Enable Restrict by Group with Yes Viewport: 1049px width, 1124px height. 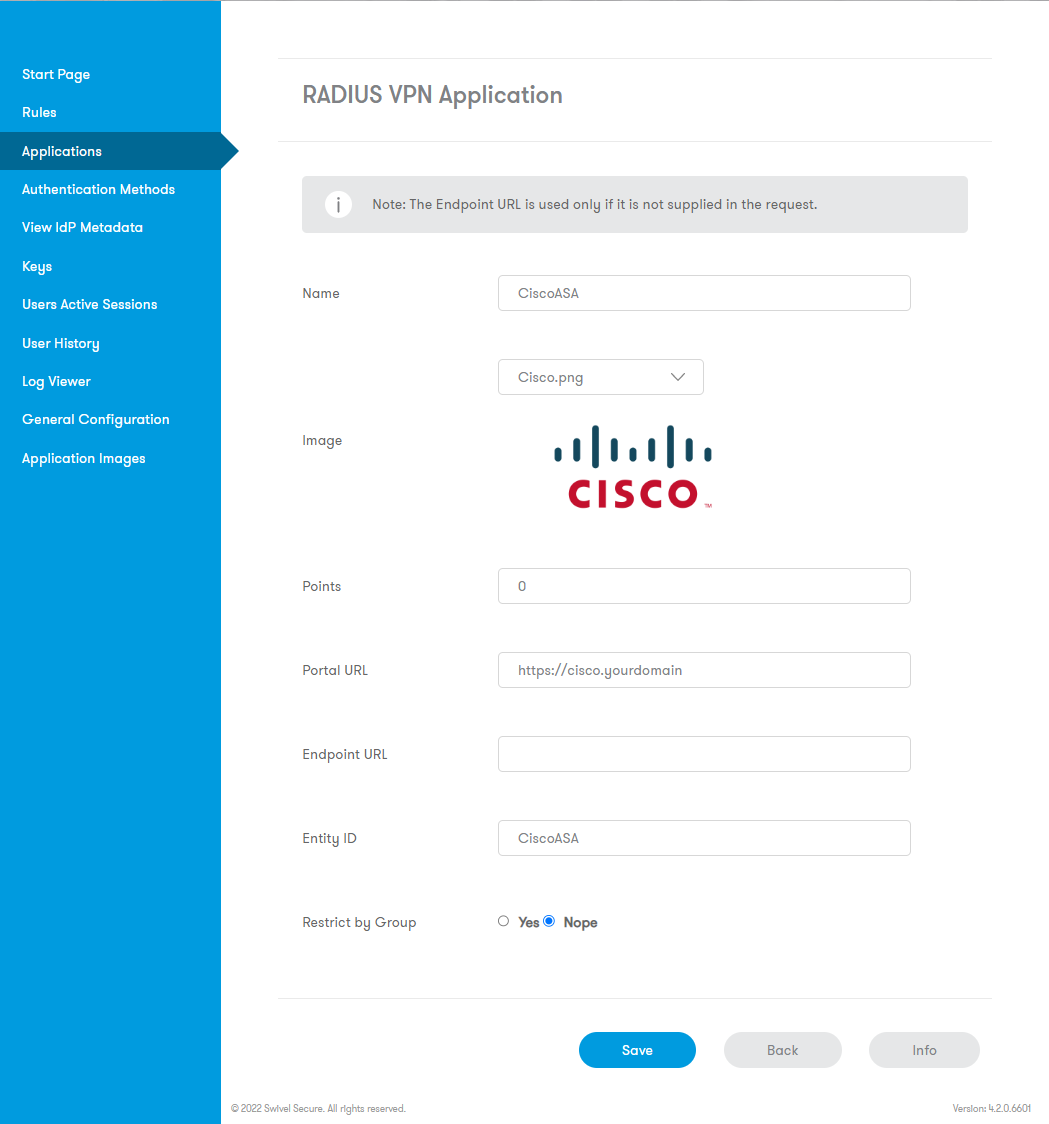point(503,921)
